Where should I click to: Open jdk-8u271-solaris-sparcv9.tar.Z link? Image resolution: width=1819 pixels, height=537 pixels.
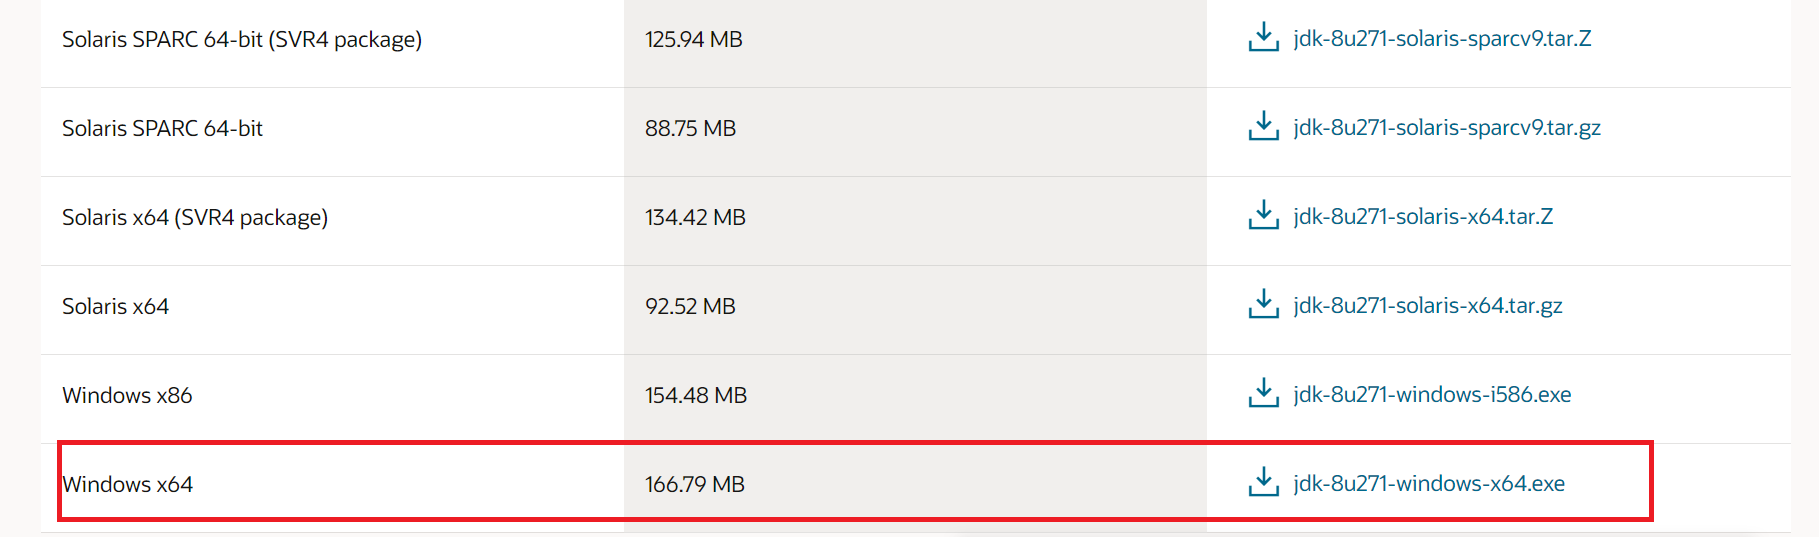1442,39
